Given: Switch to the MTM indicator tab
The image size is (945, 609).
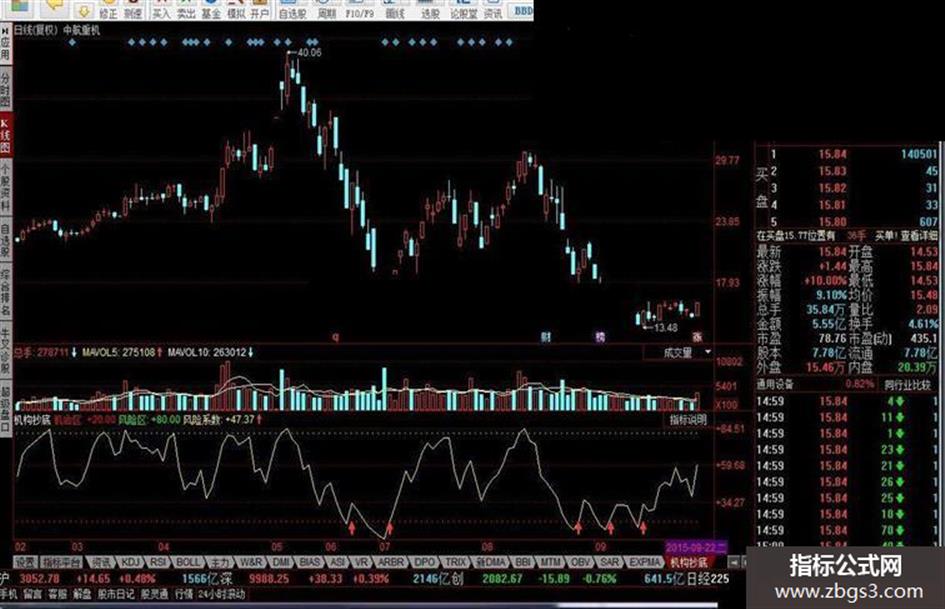Looking at the screenshot, I should click(x=550, y=562).
